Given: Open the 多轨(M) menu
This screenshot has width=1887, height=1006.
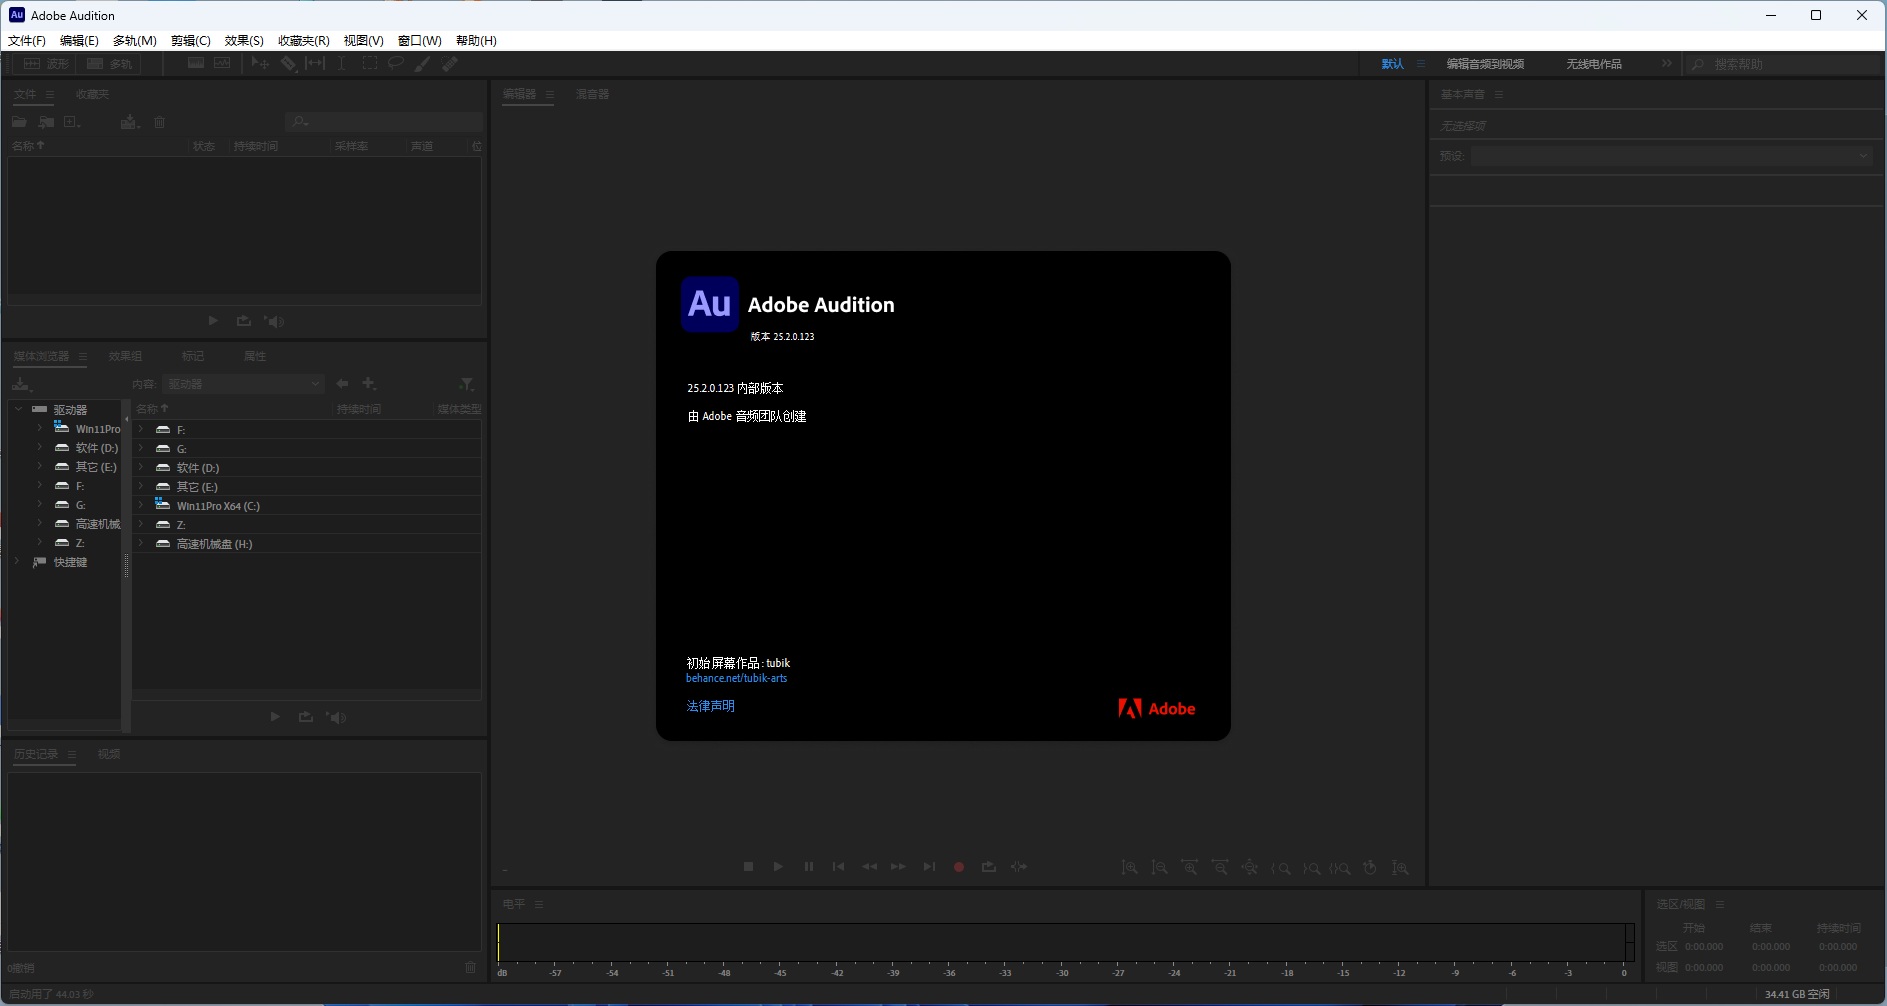Looking at the screenshot, I should pos(135,40).
